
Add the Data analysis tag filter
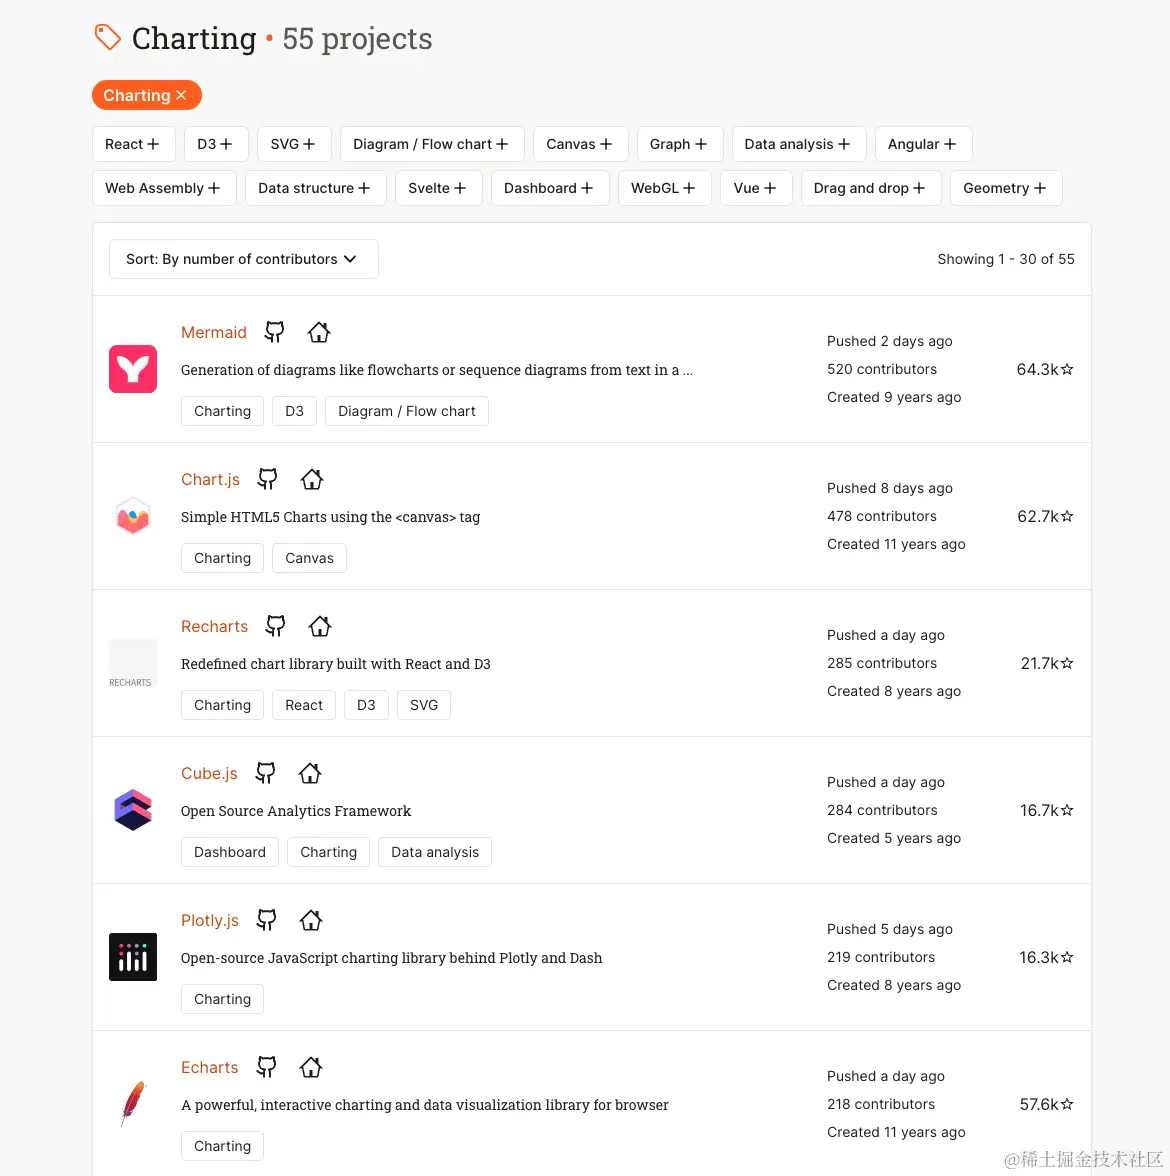(x=797, y=144)
